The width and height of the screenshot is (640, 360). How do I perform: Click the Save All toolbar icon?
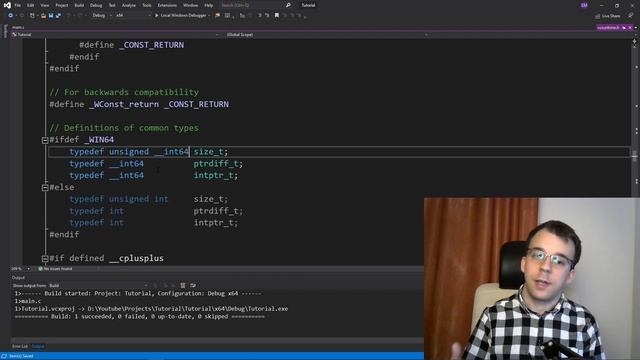tap(58, 16)
